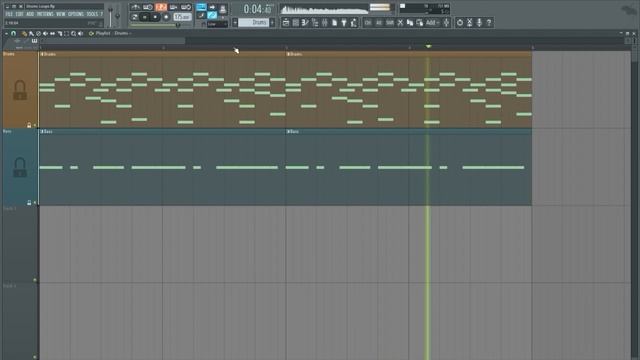Open the OPTIONS menu
The image size is (640, 360).
76,14
